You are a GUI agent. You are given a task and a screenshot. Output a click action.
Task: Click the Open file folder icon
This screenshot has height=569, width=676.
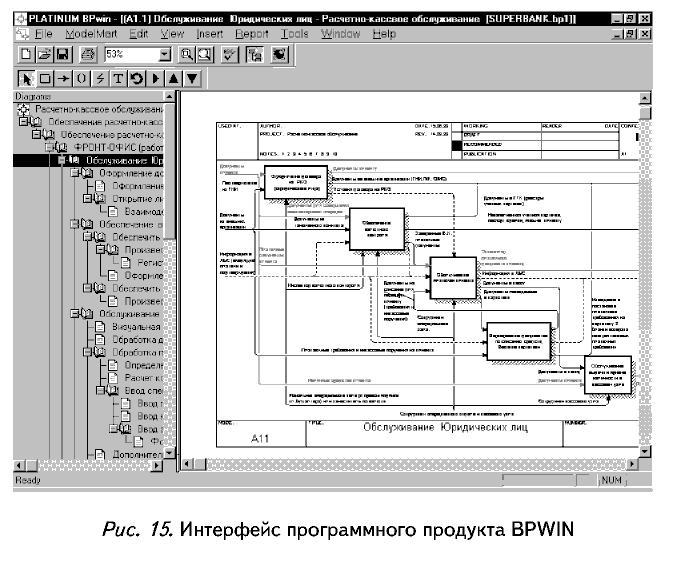point(45,54)
